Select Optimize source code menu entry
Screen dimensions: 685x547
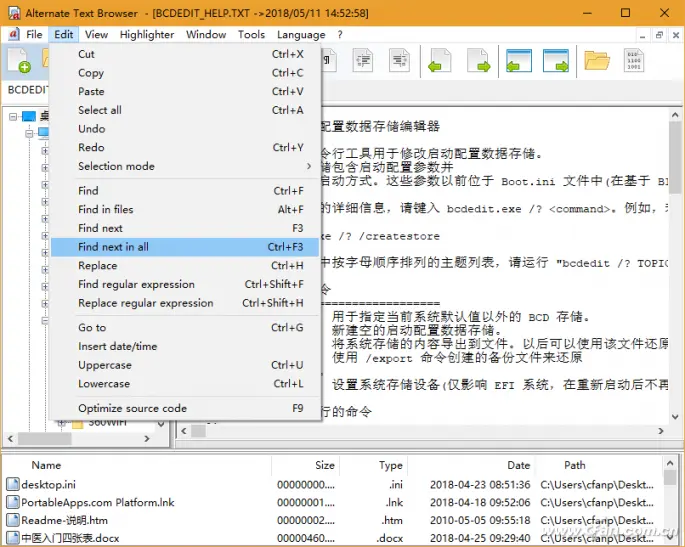132,408
